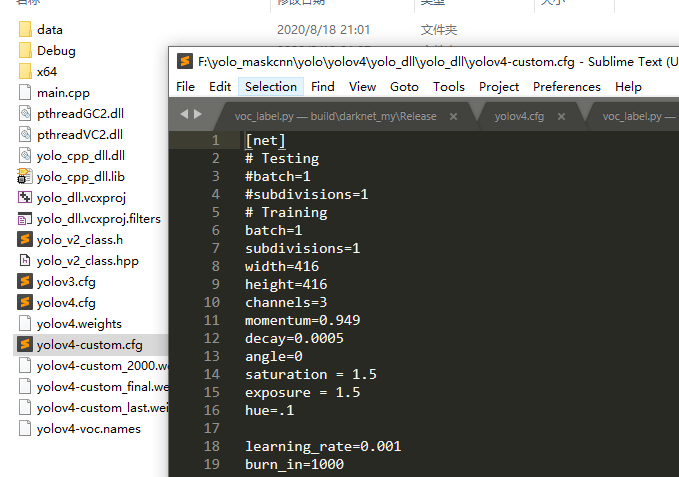Select main.cpp in the file list
This screenshot has width=679, height=477.
(x=63, y=93)
